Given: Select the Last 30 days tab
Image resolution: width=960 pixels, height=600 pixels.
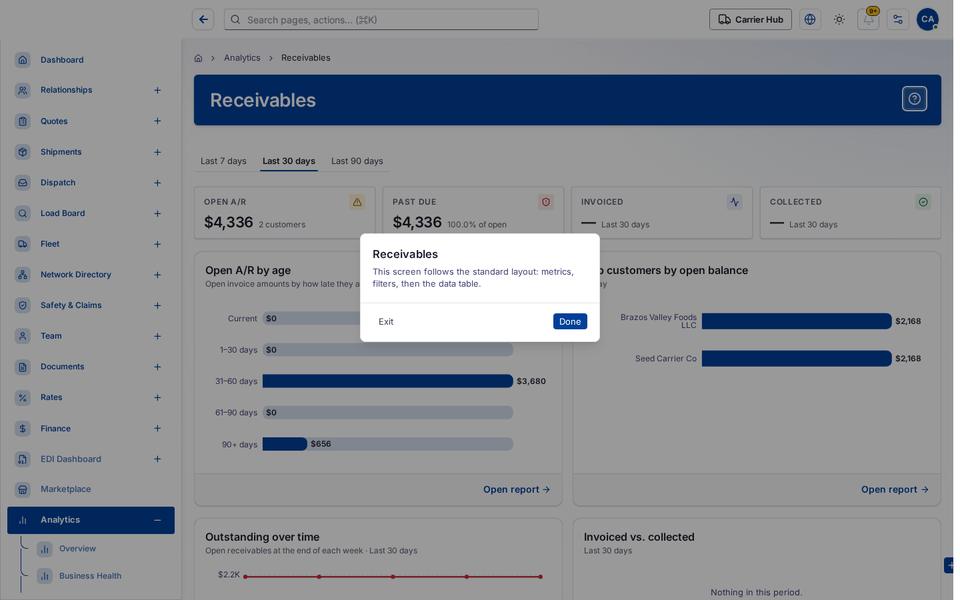Looking at the screenshot, I should click(289, 161).
